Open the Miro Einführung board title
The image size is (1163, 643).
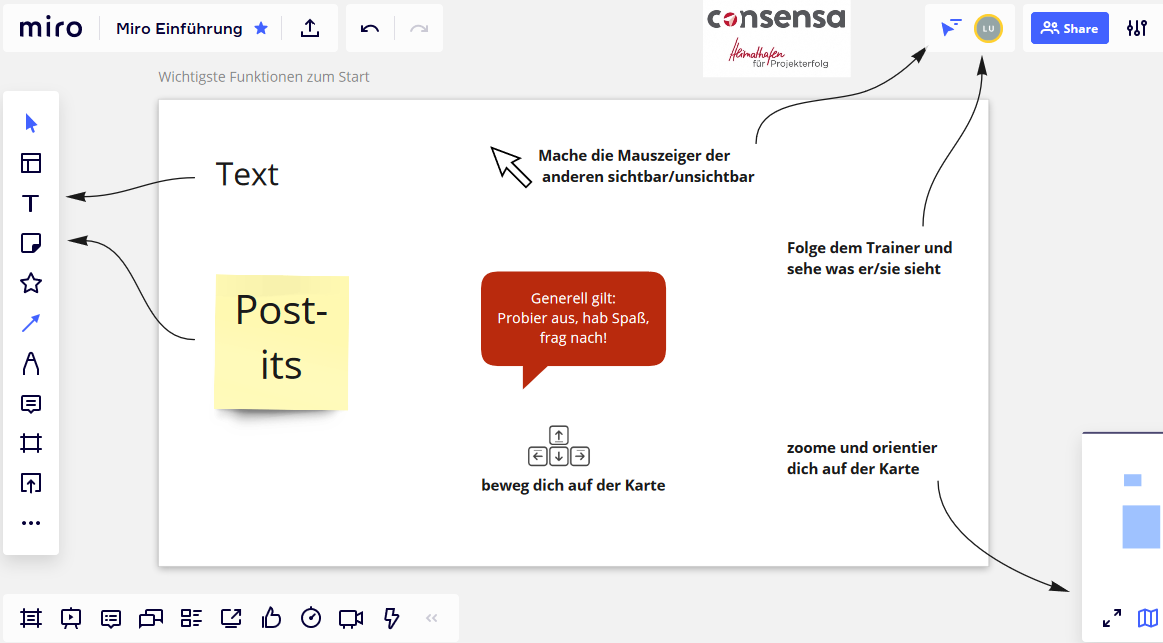(179, 28)
